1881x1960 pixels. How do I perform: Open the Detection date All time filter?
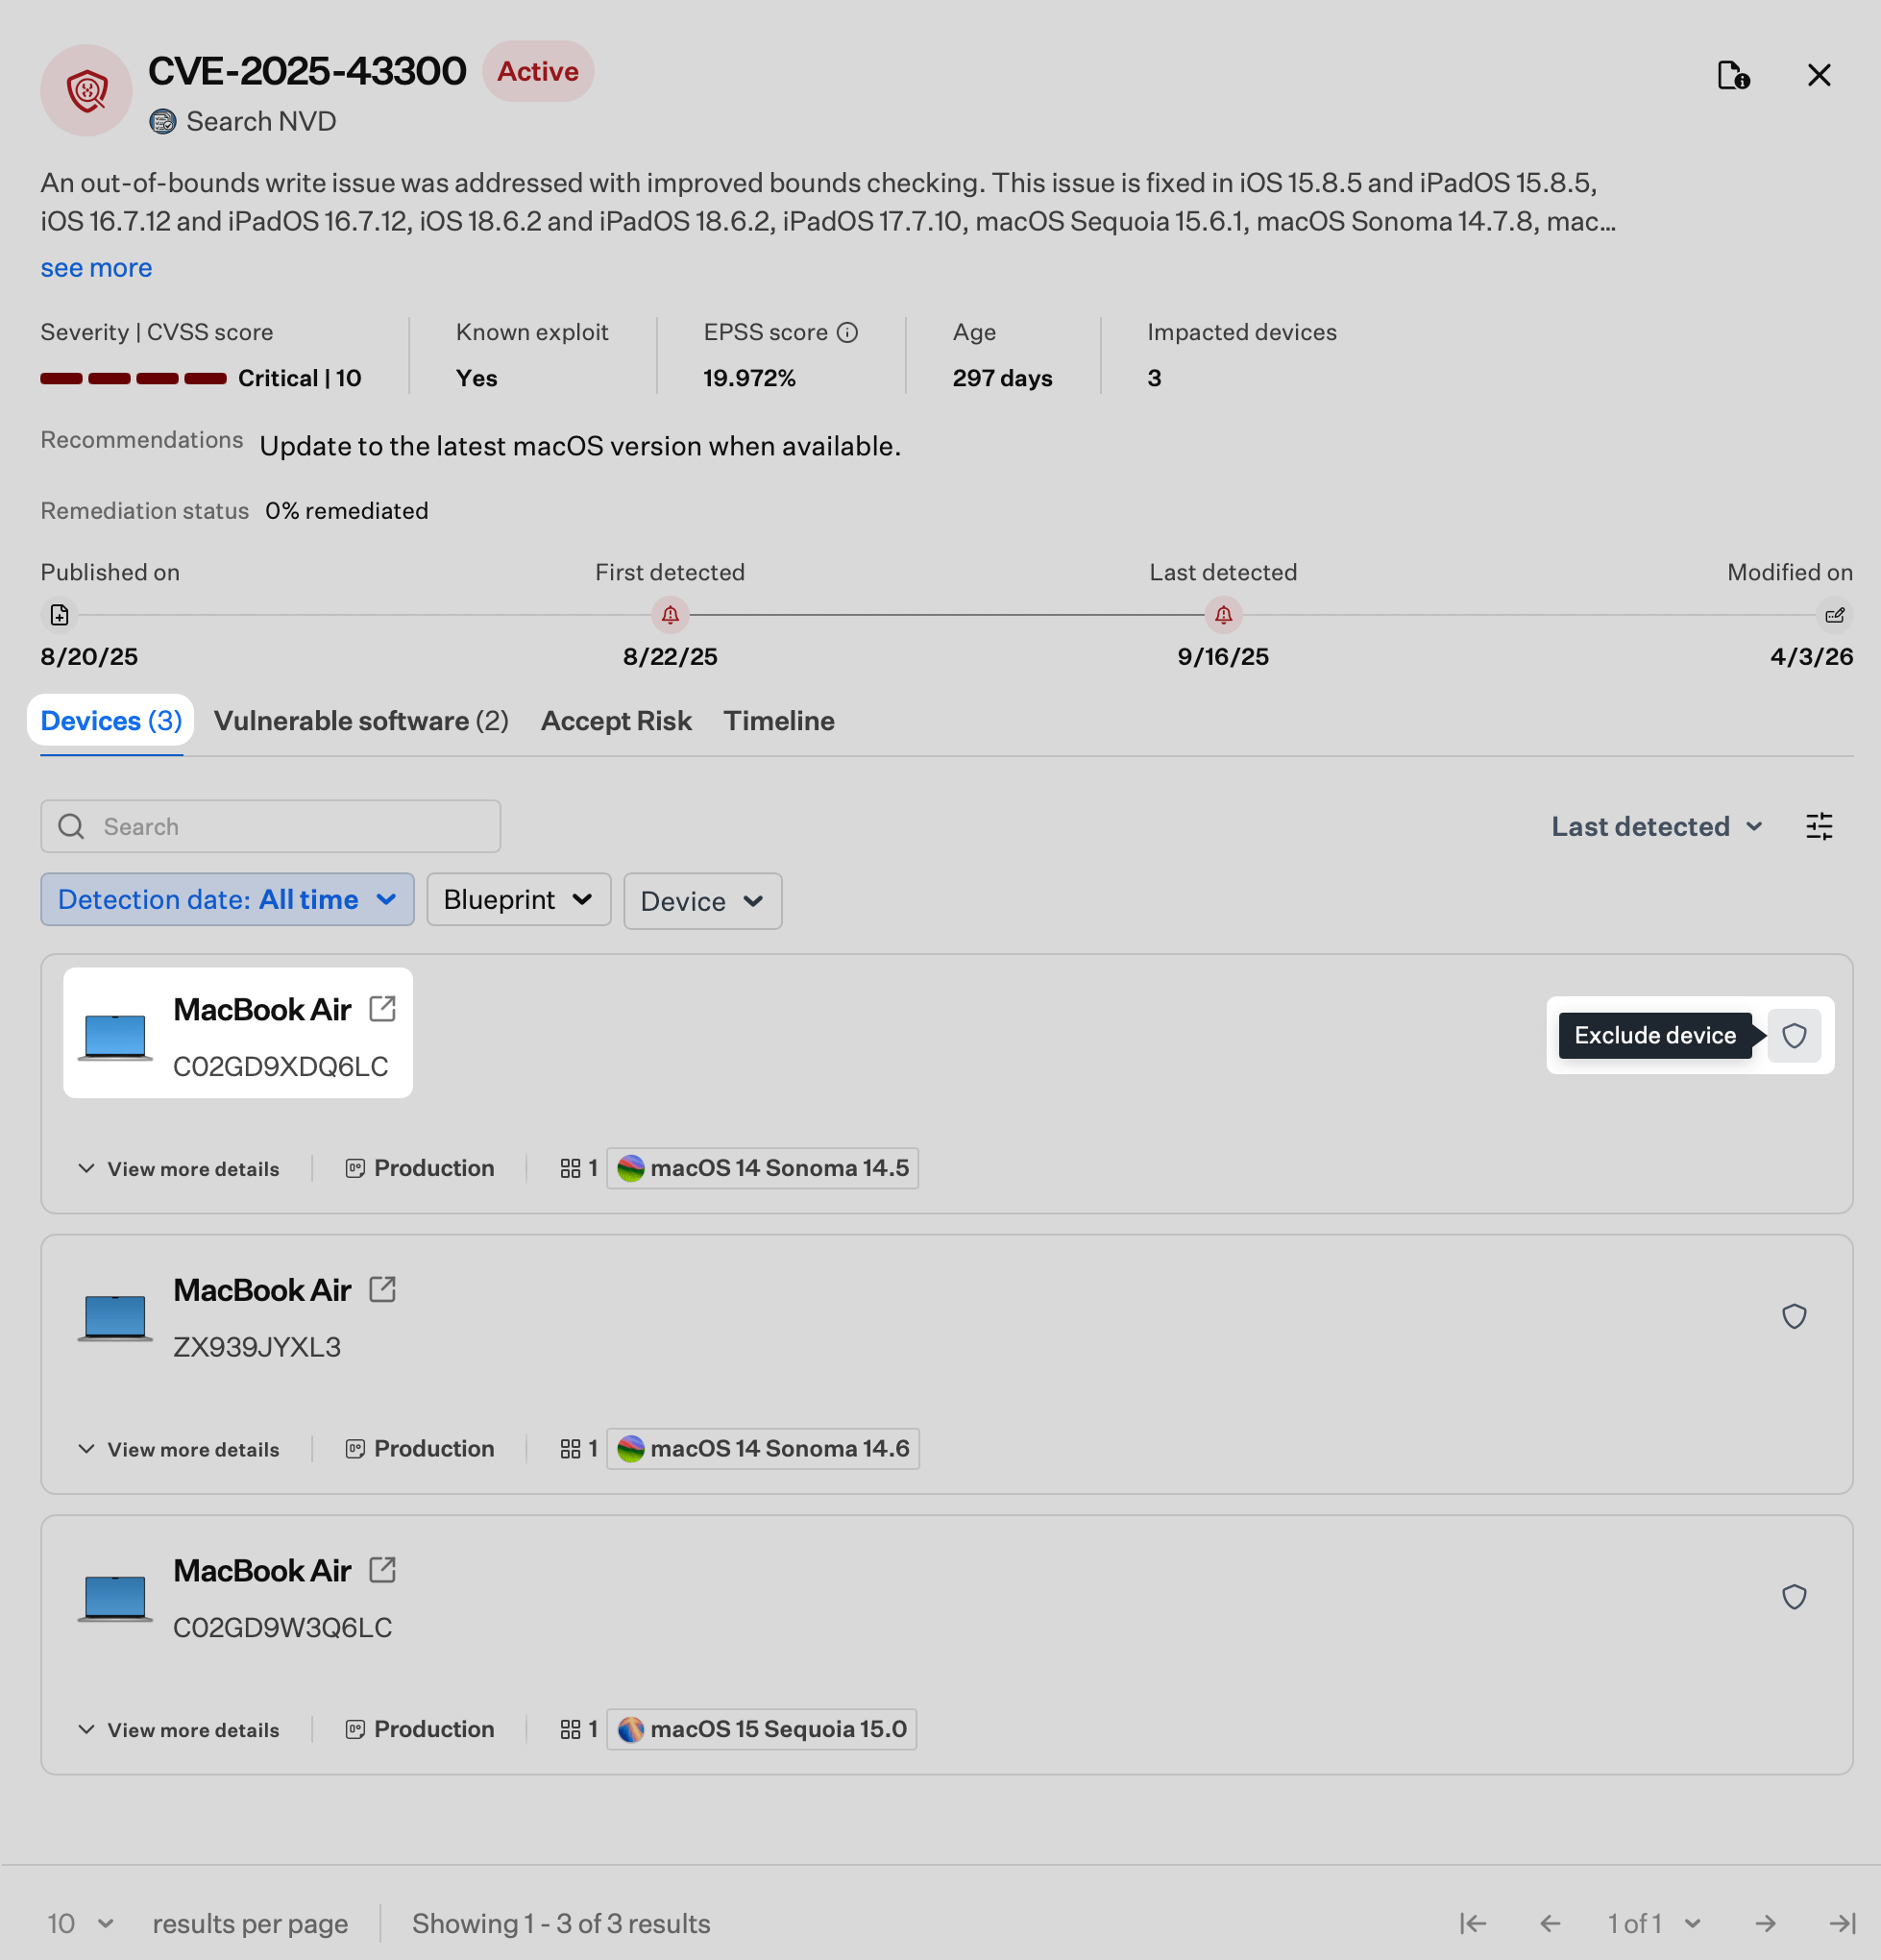227,899
